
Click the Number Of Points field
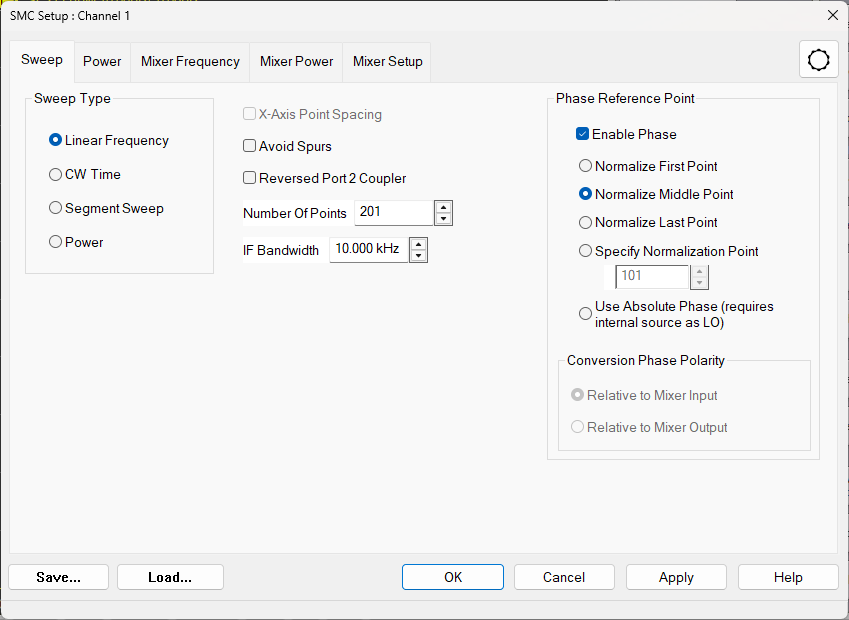tap(394, 213)
